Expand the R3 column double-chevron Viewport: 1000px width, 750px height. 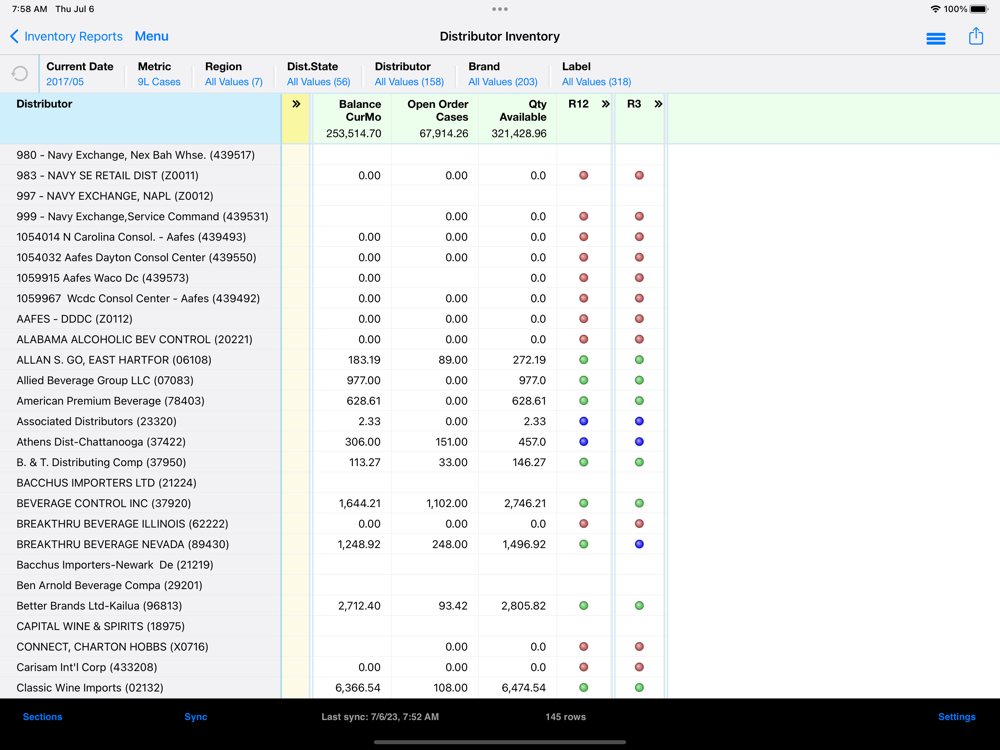point(658,104)
